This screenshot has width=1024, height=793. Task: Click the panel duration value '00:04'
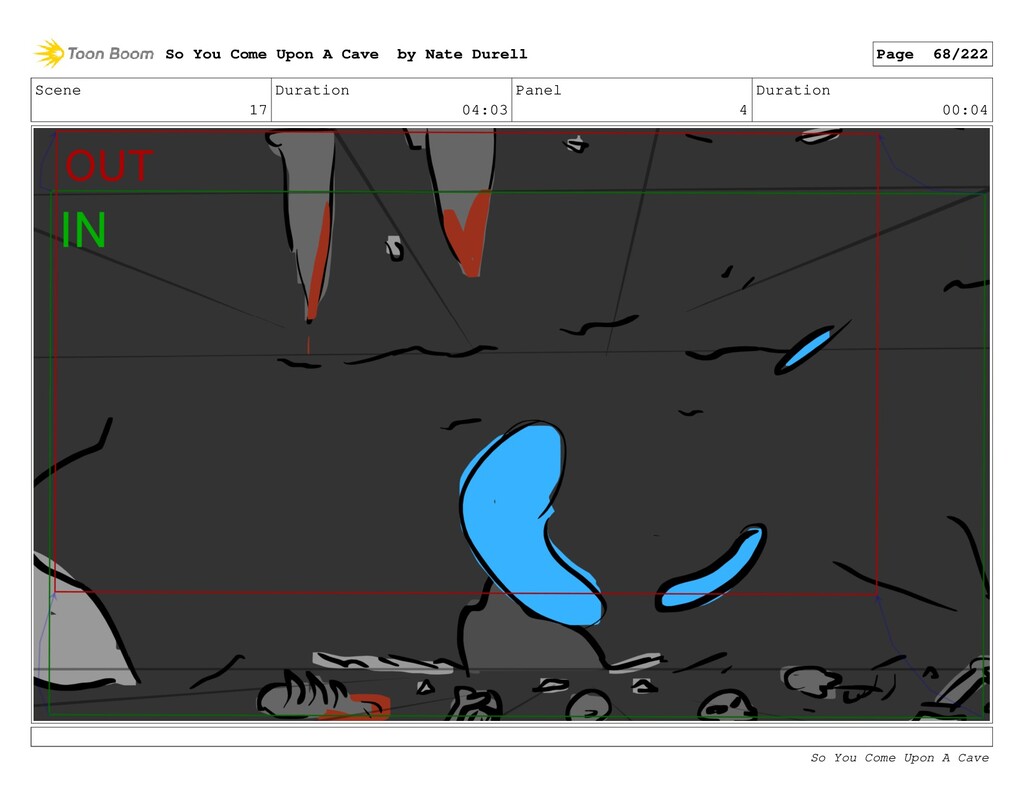click(x=965, y=110)
